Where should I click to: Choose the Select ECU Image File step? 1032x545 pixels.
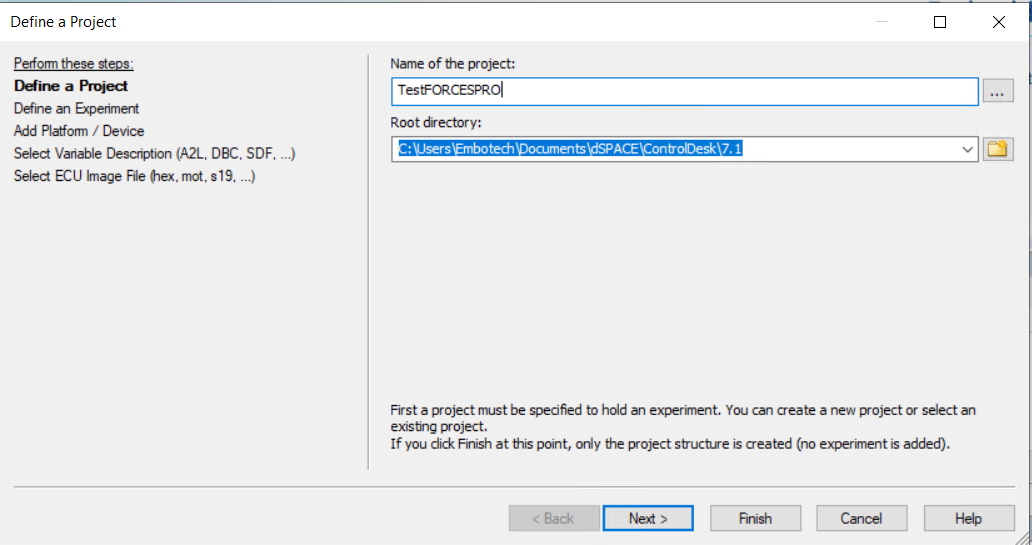(135, 176)
